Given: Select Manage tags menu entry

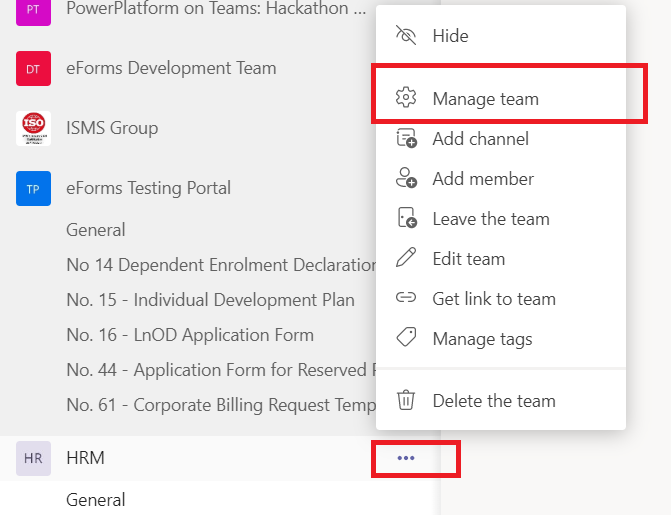Looking at the screenshot, I should [x=501, y=339].
